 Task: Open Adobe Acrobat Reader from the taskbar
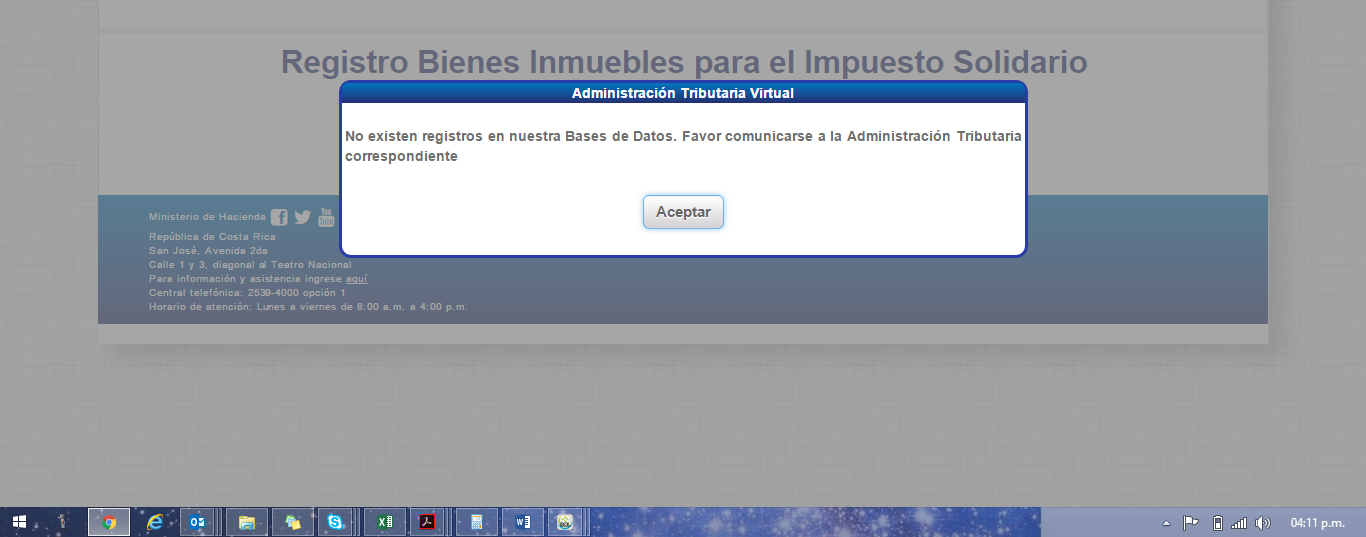click(x=427, y=522)
